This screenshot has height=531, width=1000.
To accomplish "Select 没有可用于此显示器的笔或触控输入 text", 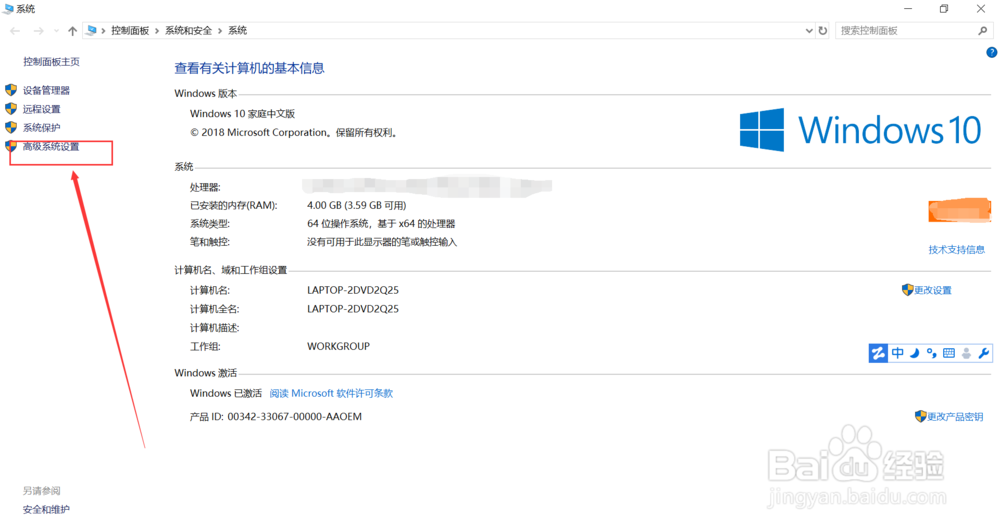I will (x=382, y=242).
